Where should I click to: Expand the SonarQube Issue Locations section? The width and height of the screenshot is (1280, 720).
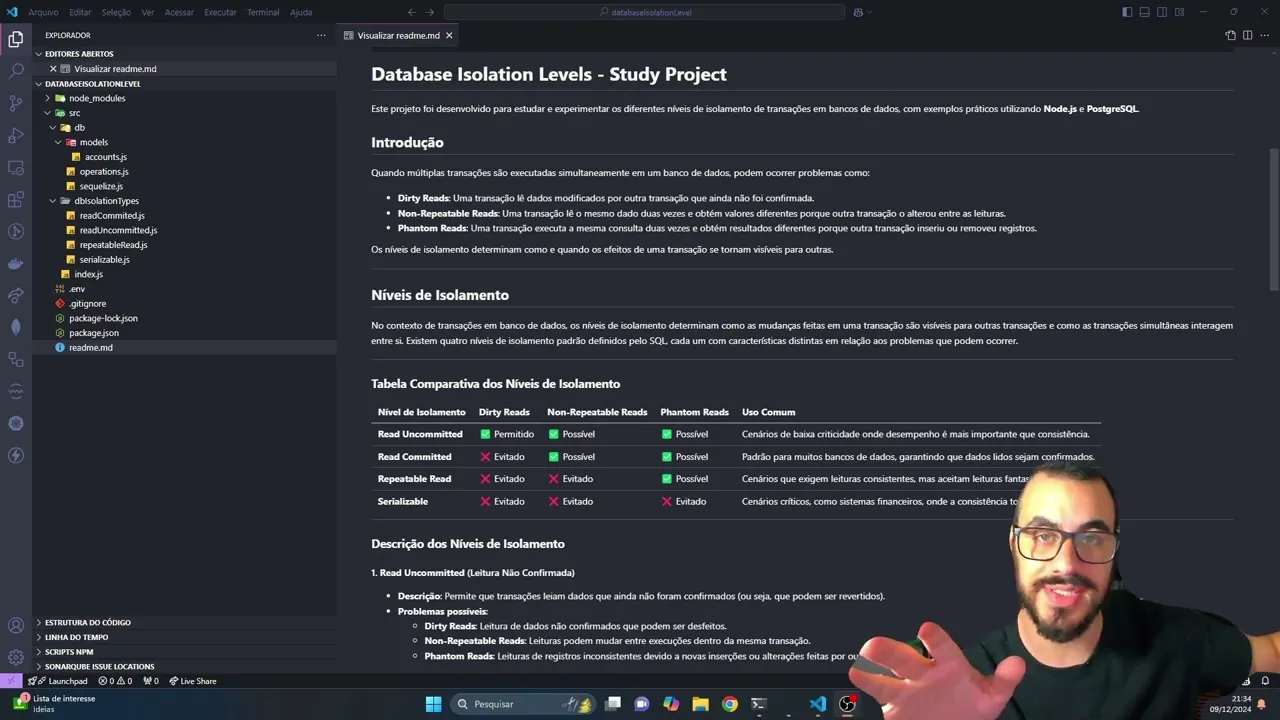pos(185,666)
